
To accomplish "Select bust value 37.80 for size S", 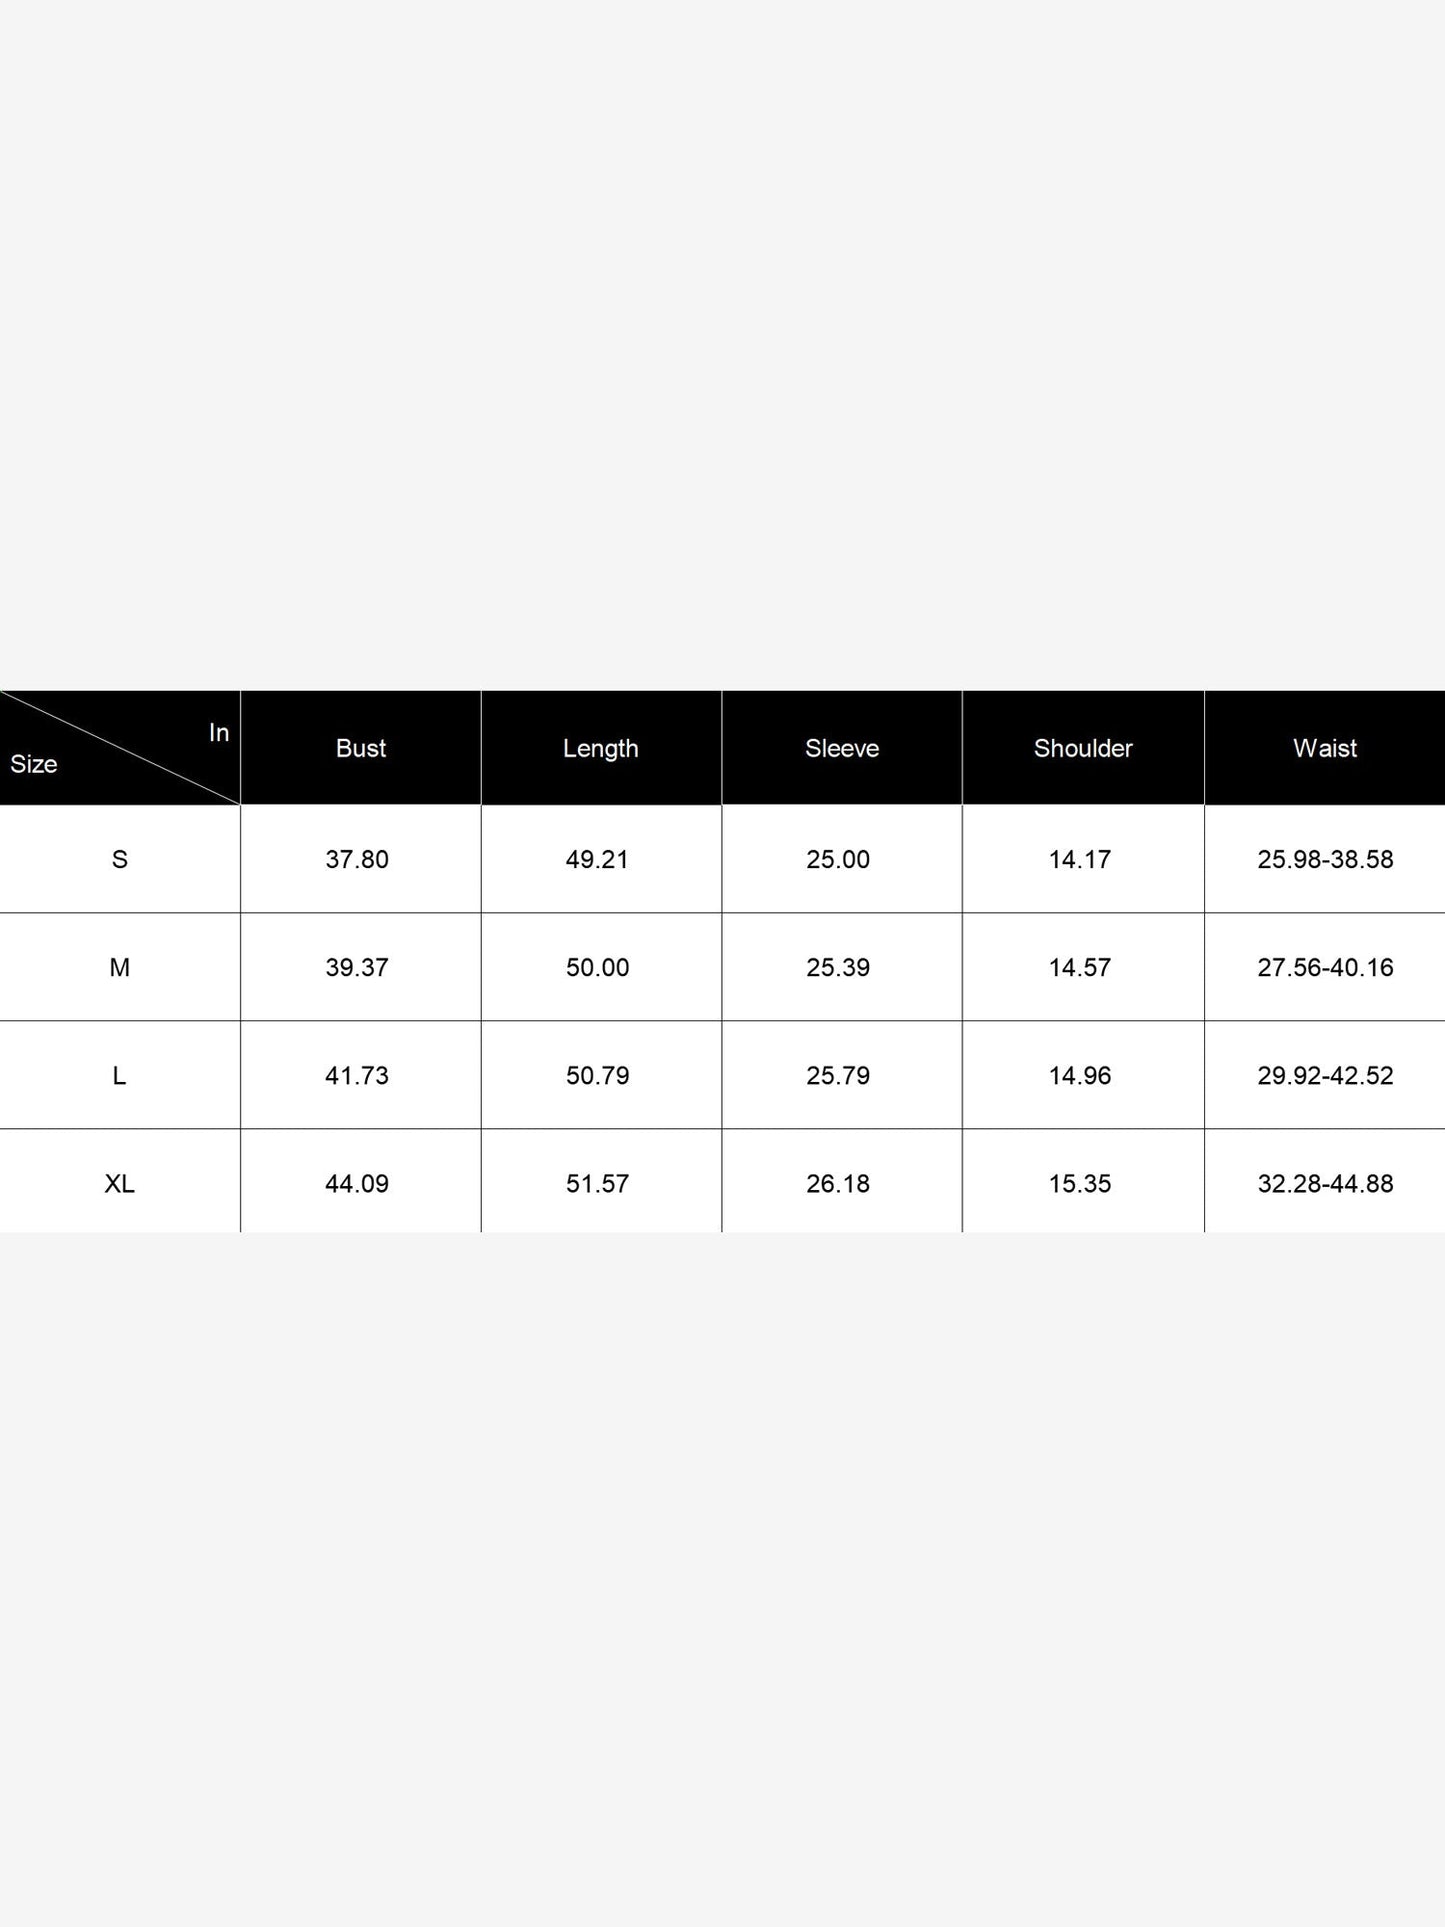I will (357, 859).
